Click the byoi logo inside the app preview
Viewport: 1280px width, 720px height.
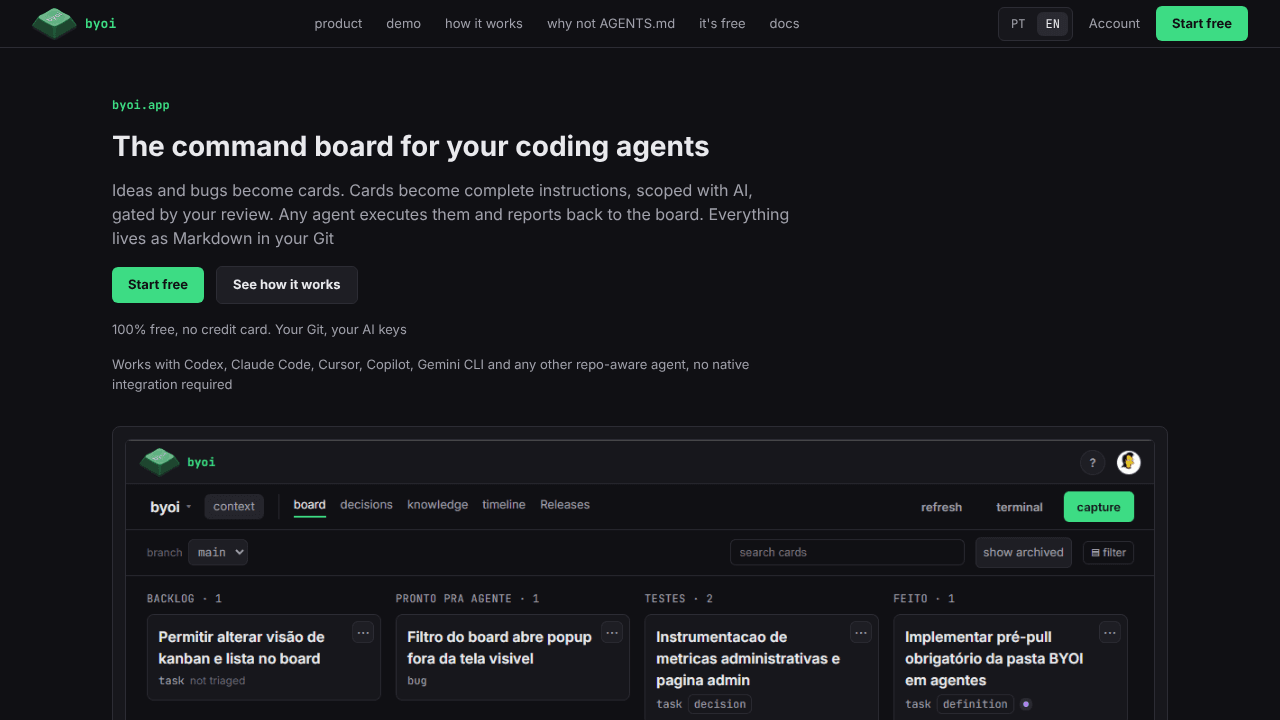click(177, 462)
